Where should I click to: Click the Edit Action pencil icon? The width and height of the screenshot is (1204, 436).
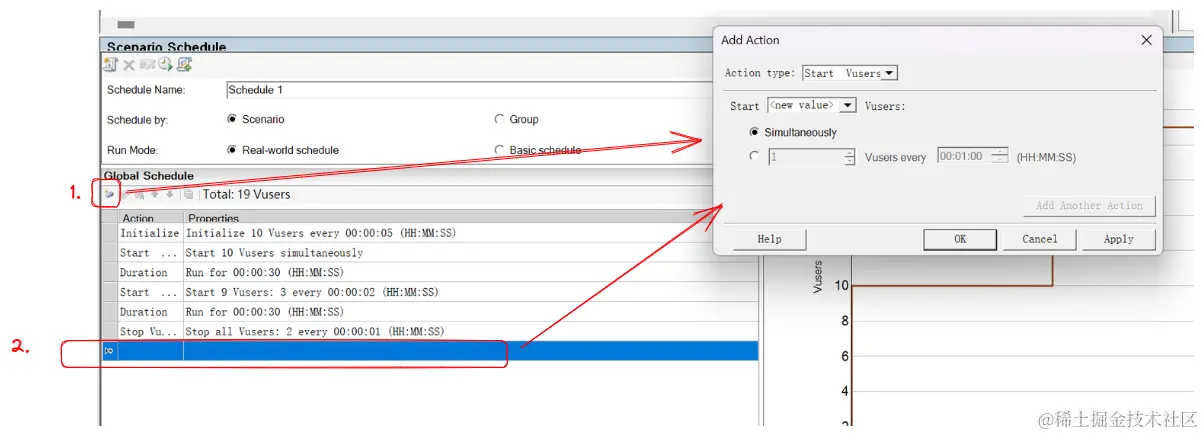(x=126, y=194)
